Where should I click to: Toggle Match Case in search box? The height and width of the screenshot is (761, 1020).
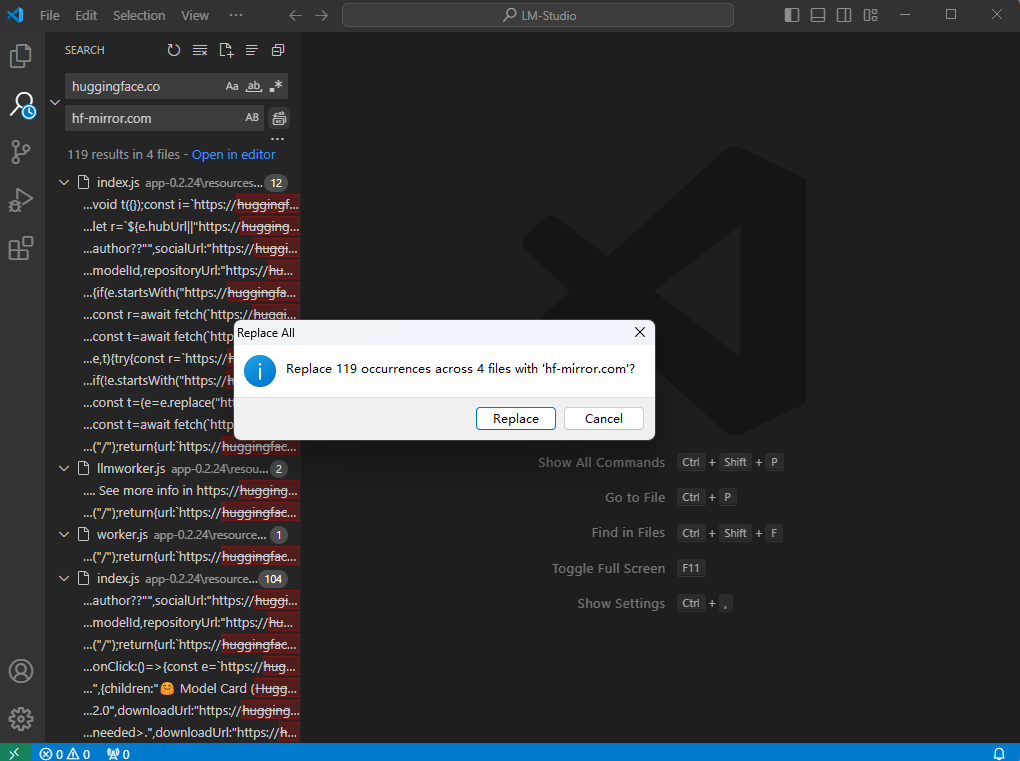tap(232, 86)
